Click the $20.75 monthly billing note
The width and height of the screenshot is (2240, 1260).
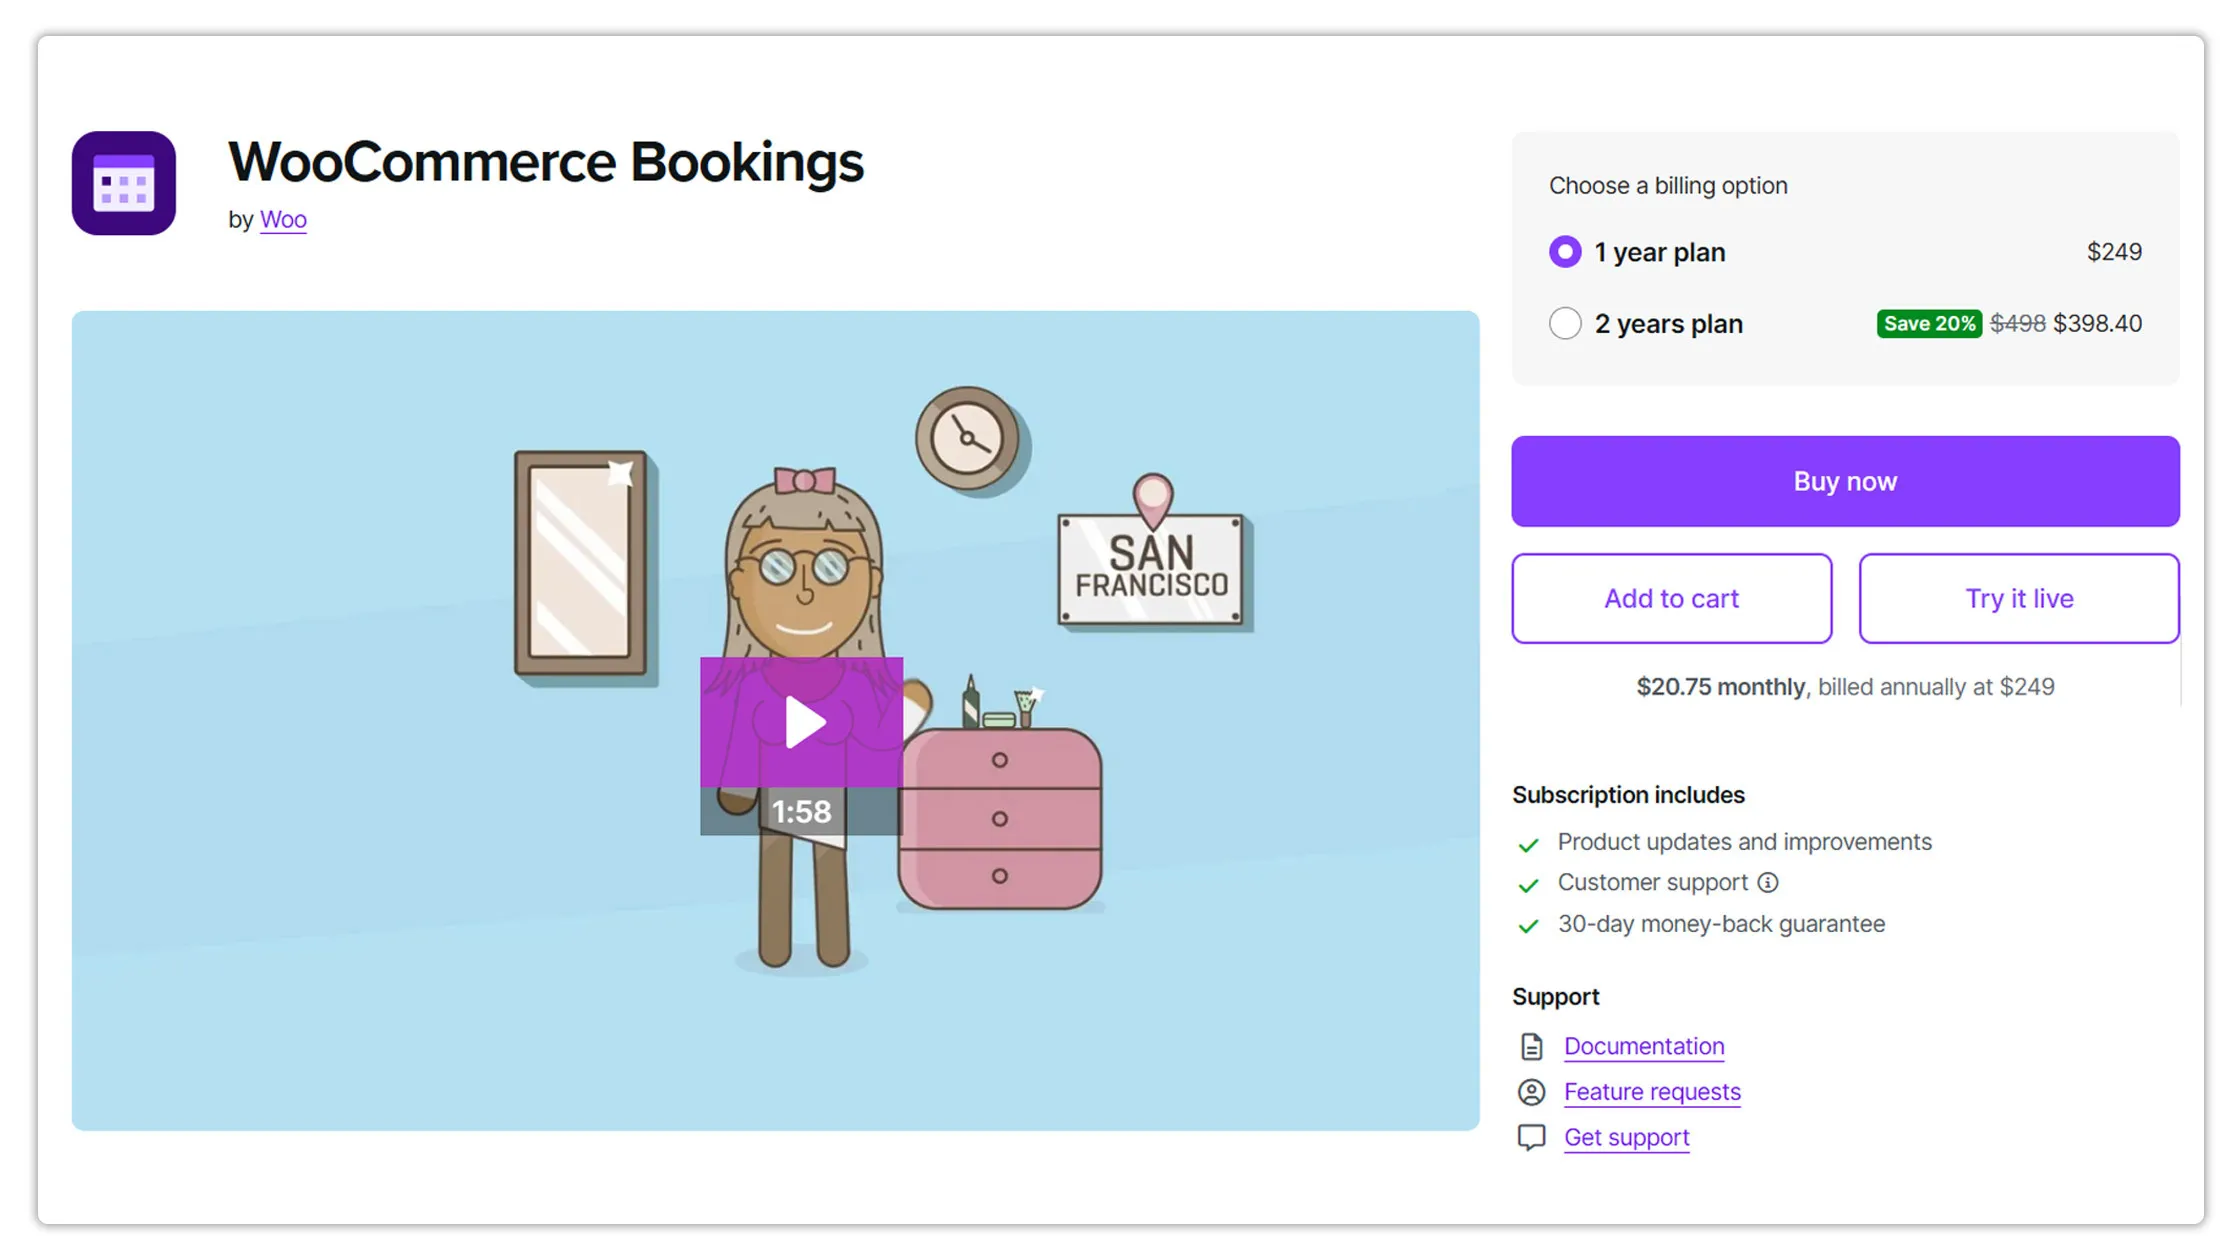(x=1845, y=687)
